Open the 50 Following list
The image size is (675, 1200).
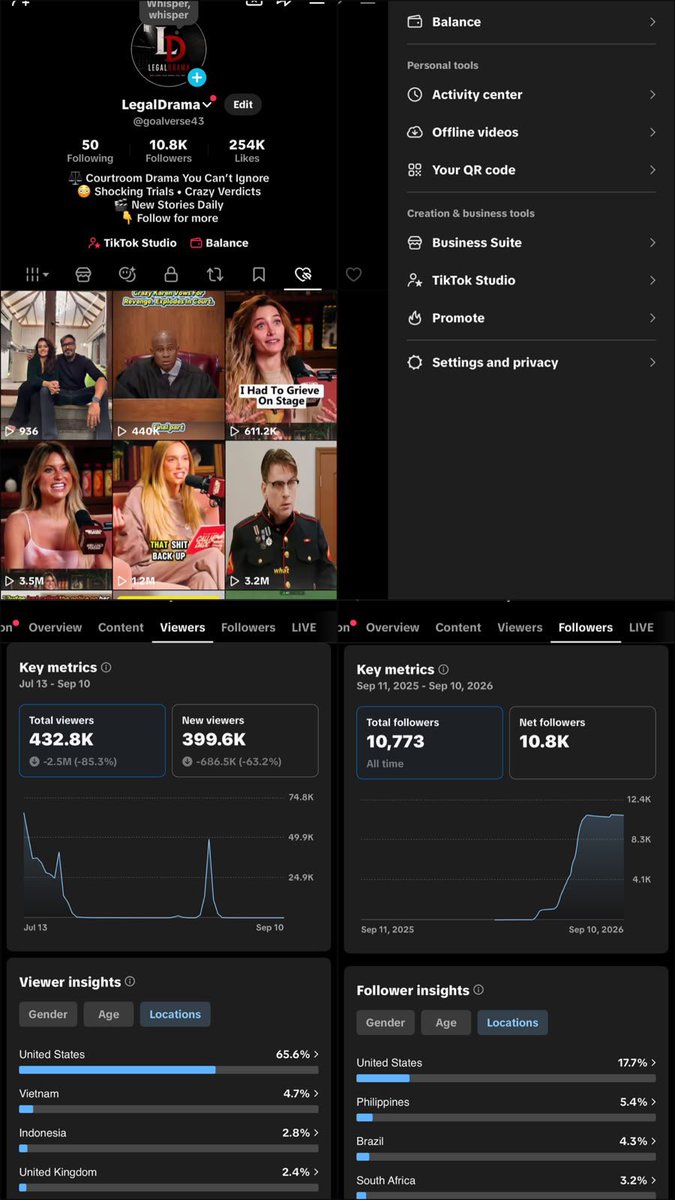90,151
